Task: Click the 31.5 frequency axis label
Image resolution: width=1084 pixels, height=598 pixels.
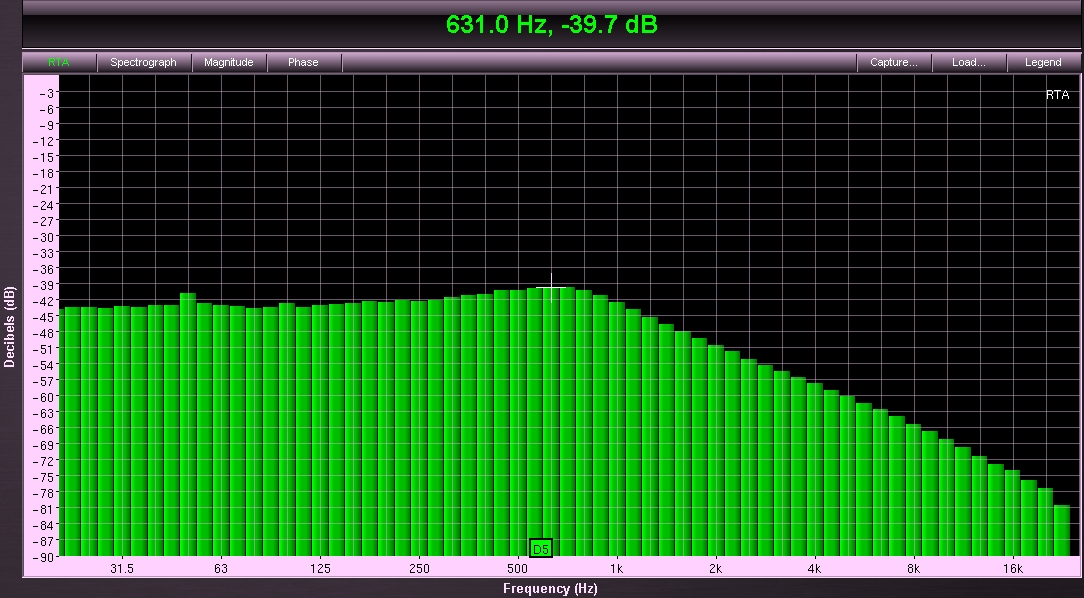Action: tap(121, 569)
